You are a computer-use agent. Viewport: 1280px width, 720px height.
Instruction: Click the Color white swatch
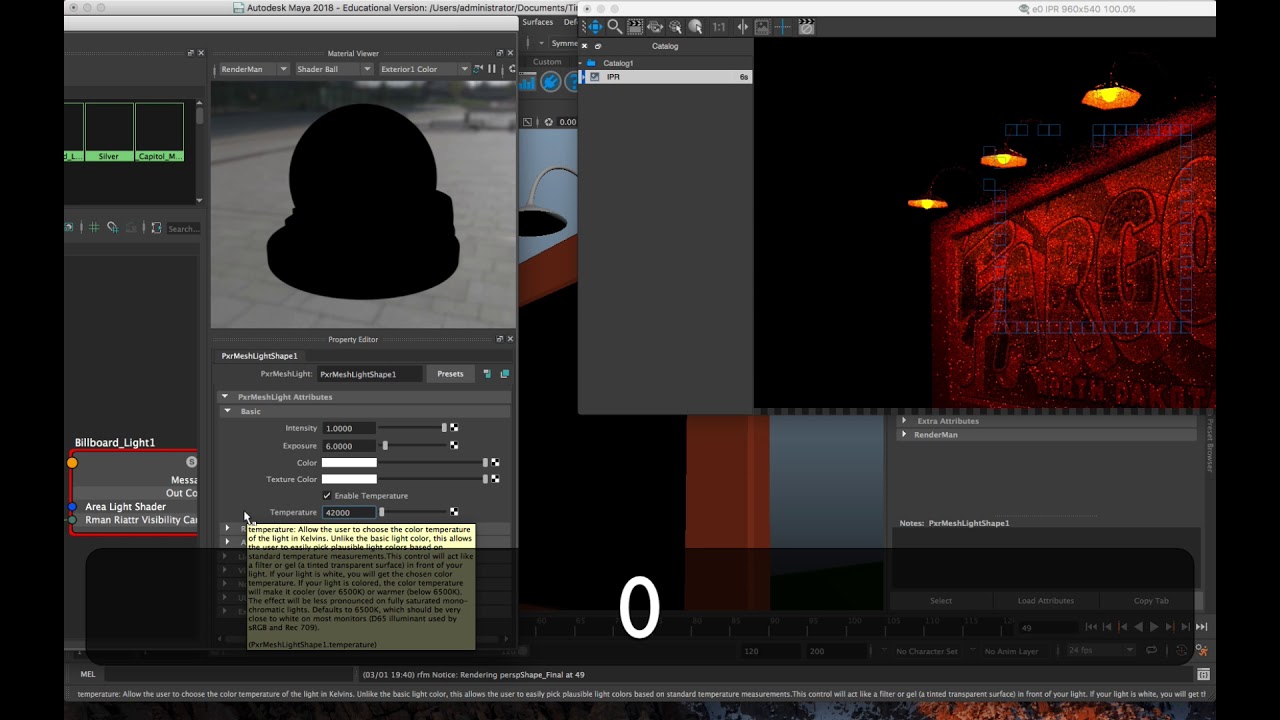click(x=349, y=463)
